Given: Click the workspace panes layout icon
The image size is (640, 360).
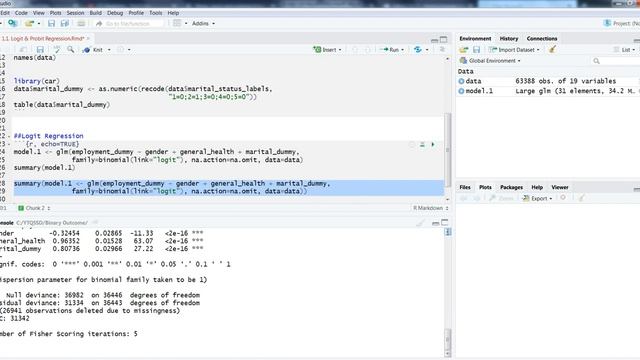Looking at the screenshot, I should click(177, 23).
